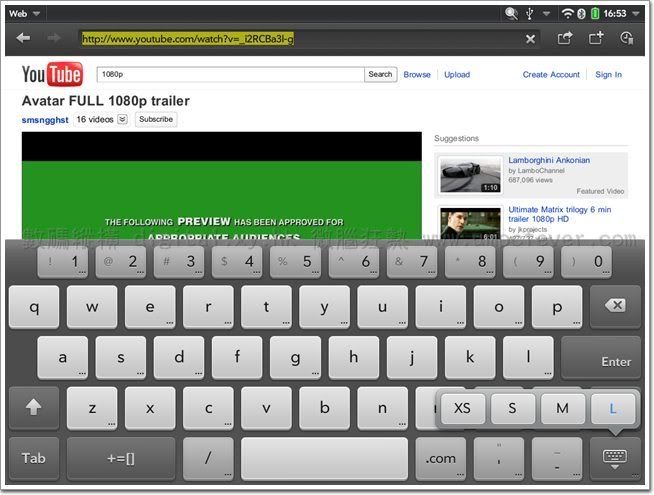Tap the add bookmark icon
This screenshot has height=495, width=654.
[x=596, y=38]
